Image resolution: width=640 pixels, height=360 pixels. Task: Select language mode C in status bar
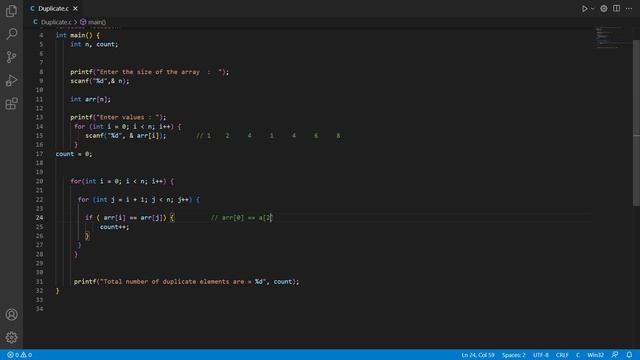tap(578, 355)
